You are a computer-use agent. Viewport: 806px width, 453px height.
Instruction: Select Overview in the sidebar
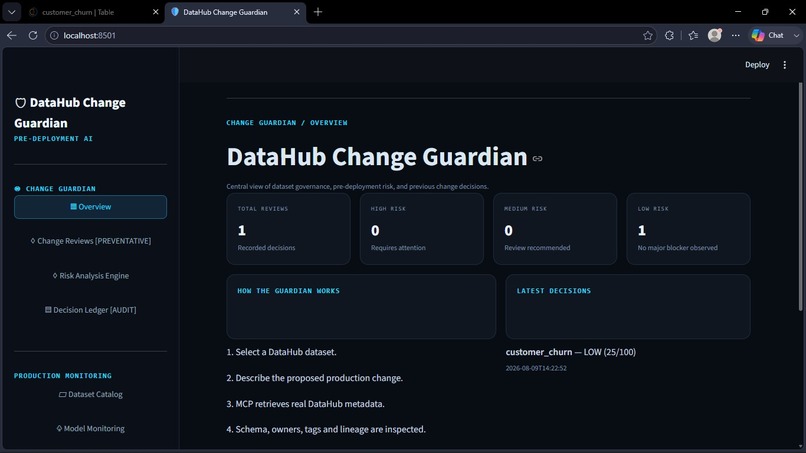[90, 207]
